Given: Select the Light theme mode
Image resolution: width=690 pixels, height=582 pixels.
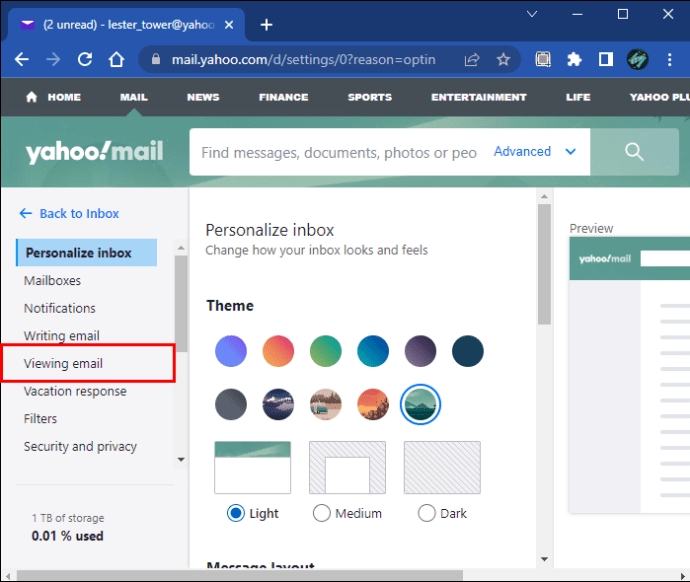Looking at the screenshot, I should [236, 513].
